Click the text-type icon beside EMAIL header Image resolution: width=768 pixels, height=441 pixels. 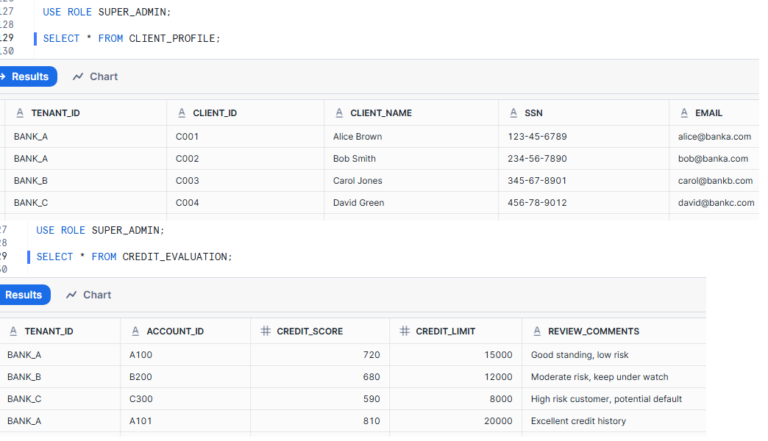(683, 113)
